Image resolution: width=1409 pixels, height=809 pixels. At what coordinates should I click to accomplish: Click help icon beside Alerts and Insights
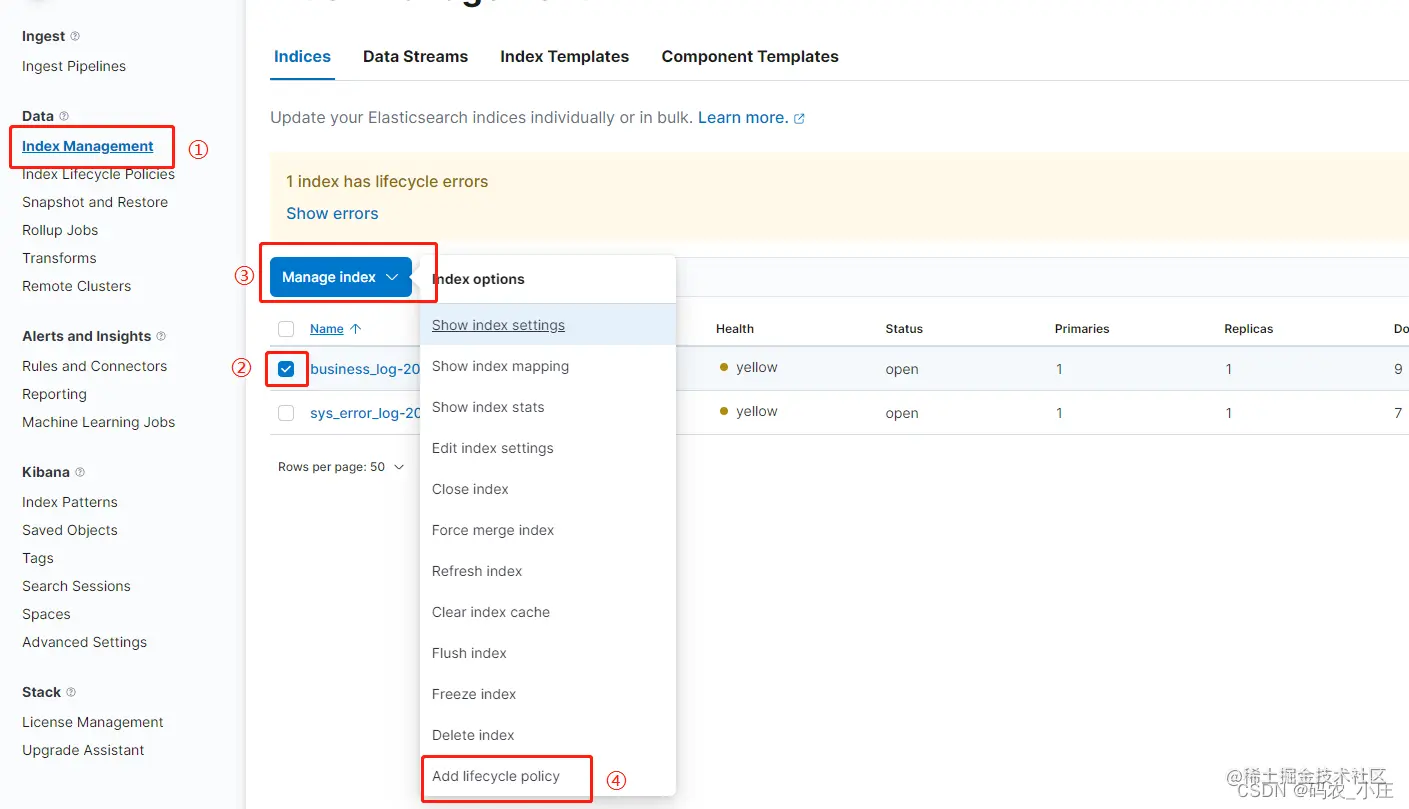[x=161, y=336]
